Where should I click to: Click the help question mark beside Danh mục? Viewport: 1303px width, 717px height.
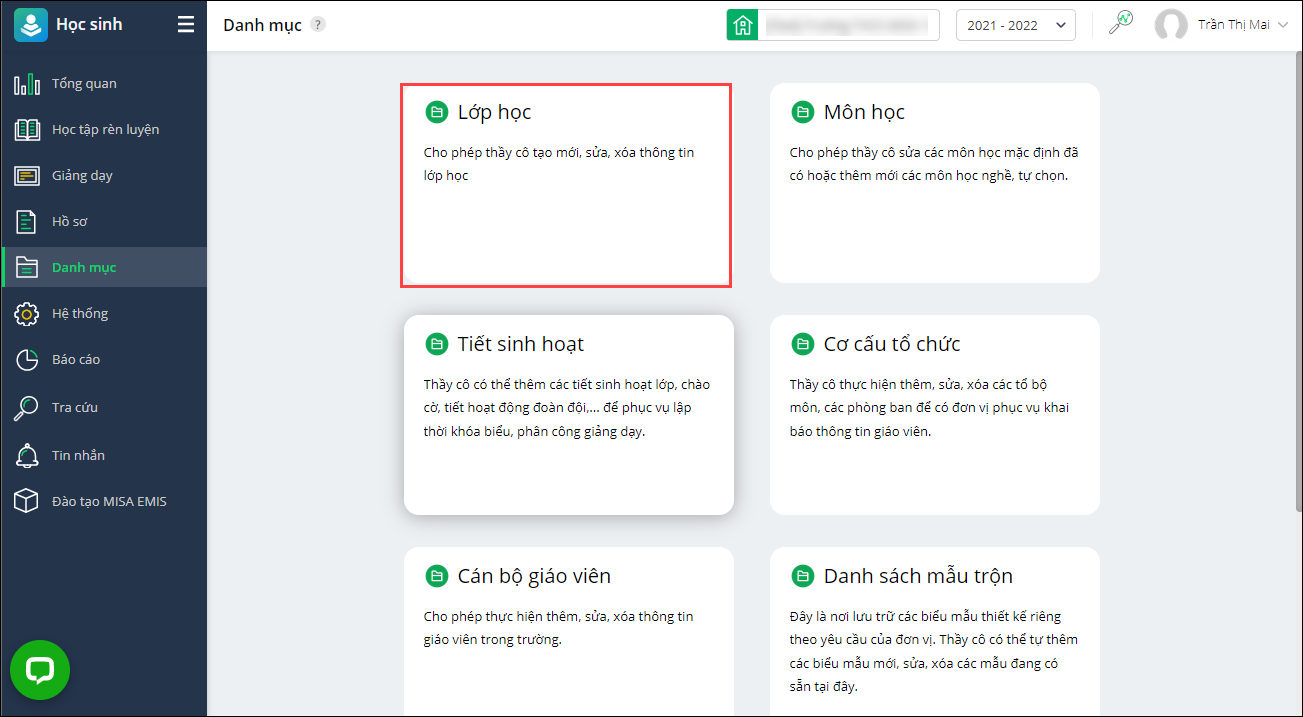(x=318, y=25)
